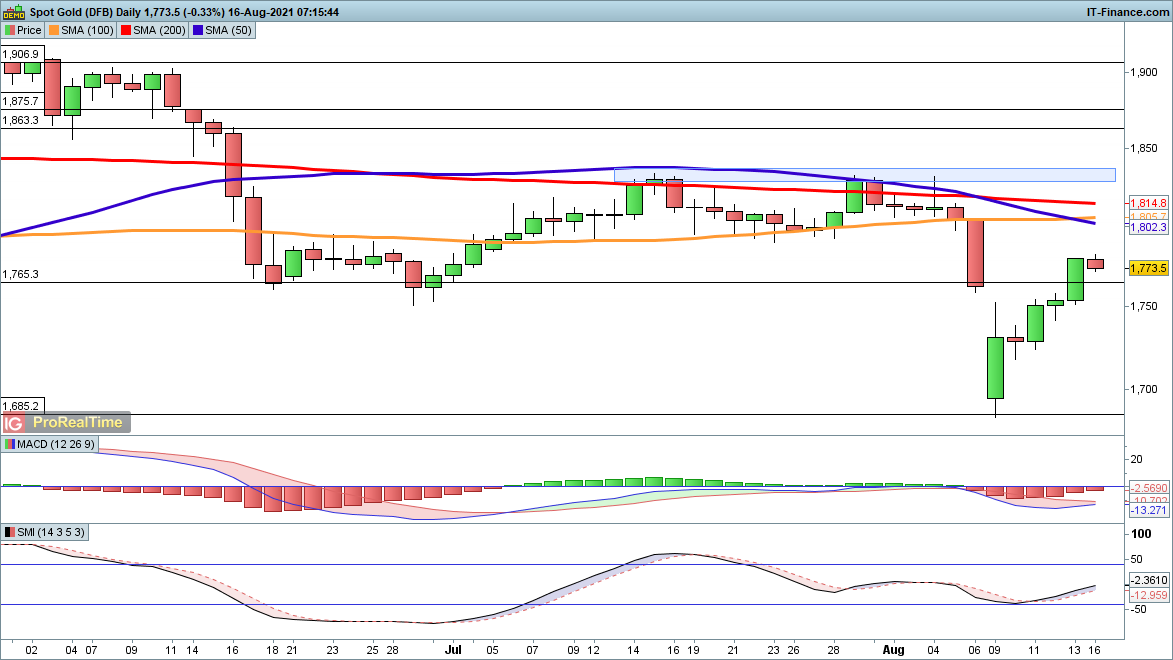Click the SMI indicator color icon
Image resolution: width=1173 pixels, height=660 pixels.
point(10,532)
